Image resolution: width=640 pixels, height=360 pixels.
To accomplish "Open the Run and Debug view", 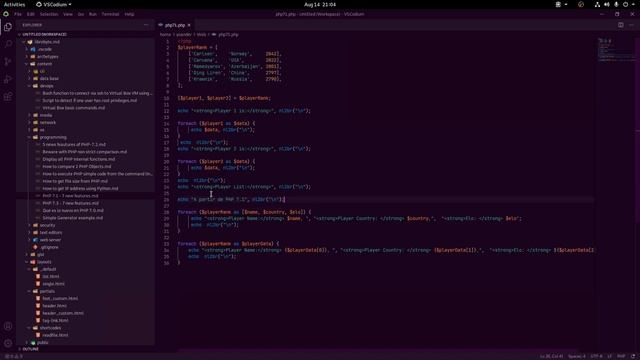I will click(x=8, y=79).
